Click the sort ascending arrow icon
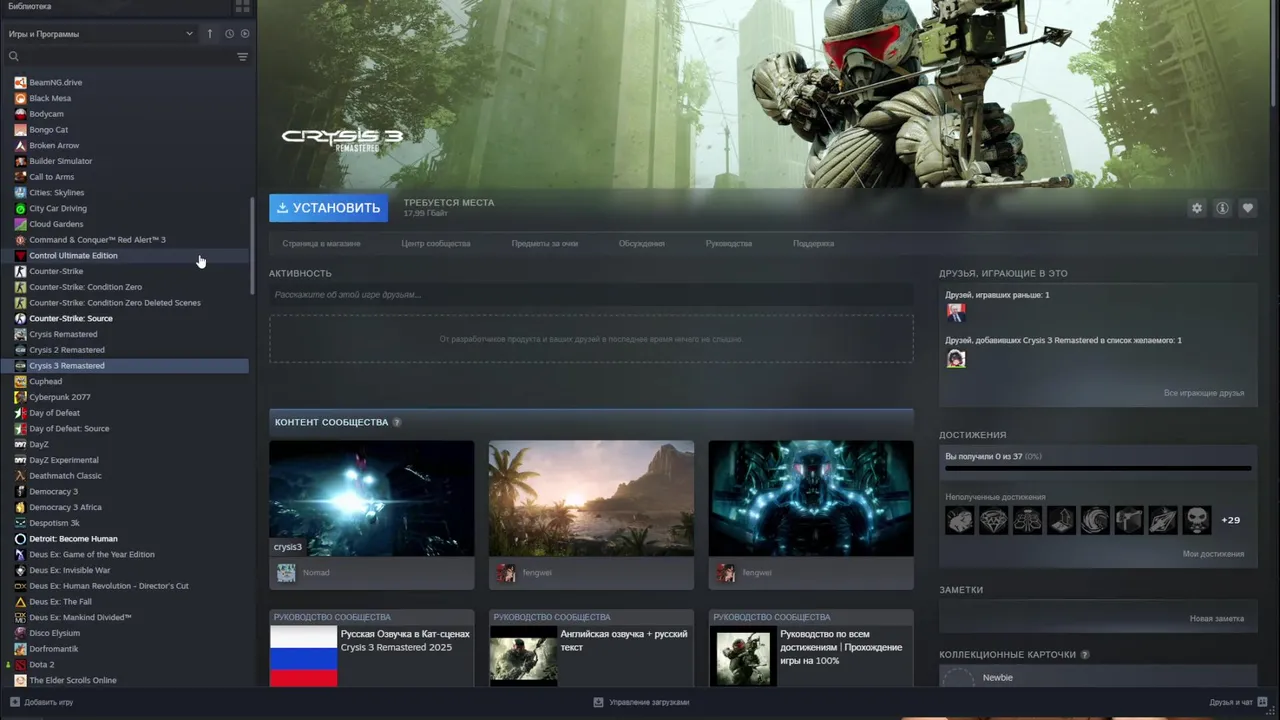This screenshot has width=1280, height=720. point(210,34)
